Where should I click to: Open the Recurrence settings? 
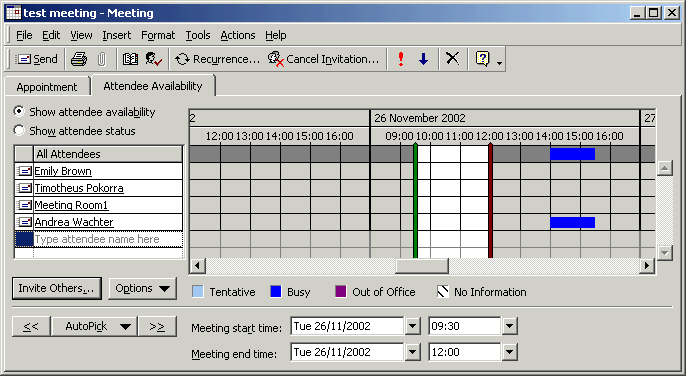pos(217,59)
